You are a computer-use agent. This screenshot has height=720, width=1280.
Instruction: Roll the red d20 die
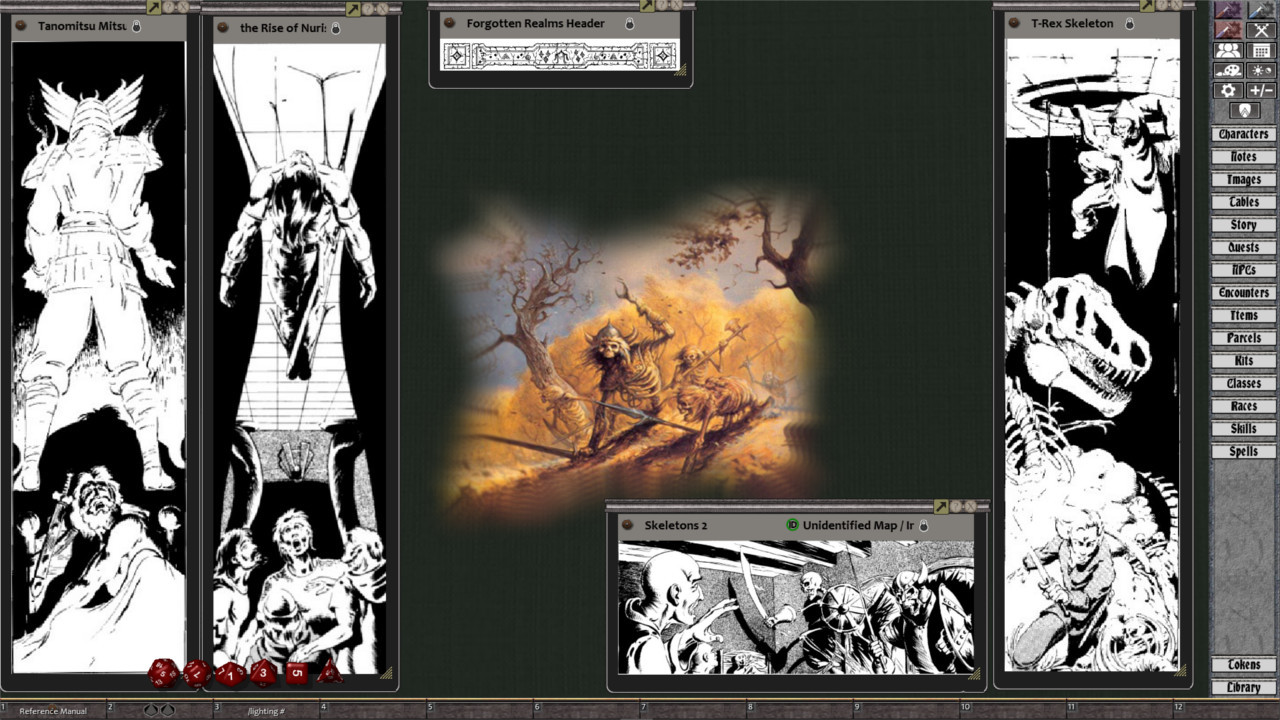point(162,673)
